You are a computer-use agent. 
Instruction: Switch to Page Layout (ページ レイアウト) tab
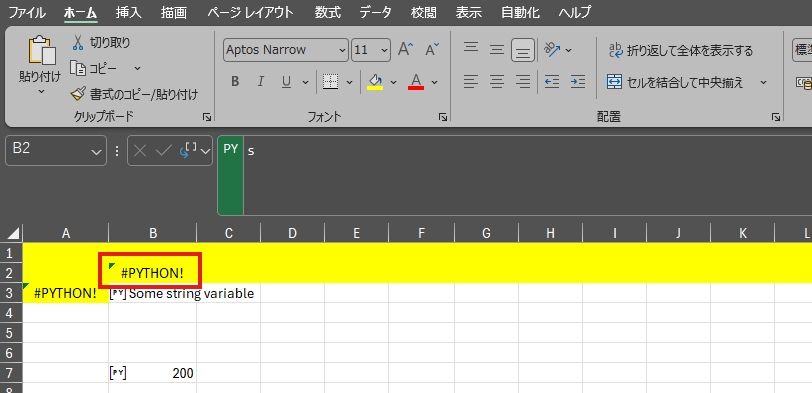pos(250,12)
